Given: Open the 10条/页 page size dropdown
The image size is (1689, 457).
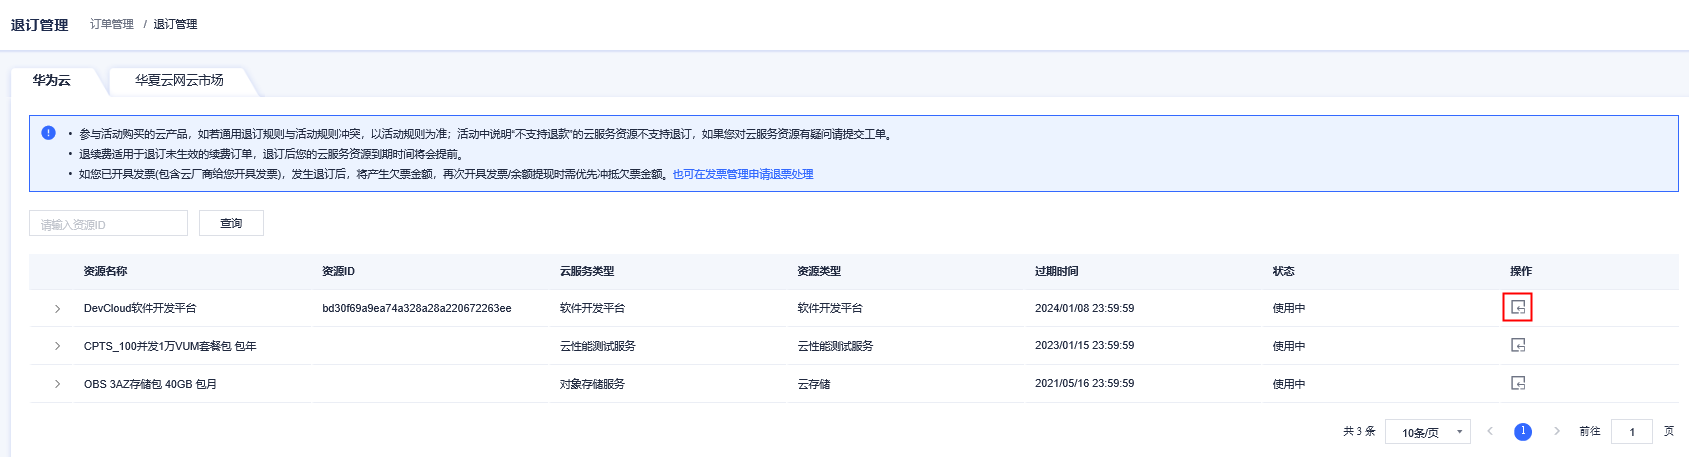Looking at the screenshot, I should pos(1427,432).
